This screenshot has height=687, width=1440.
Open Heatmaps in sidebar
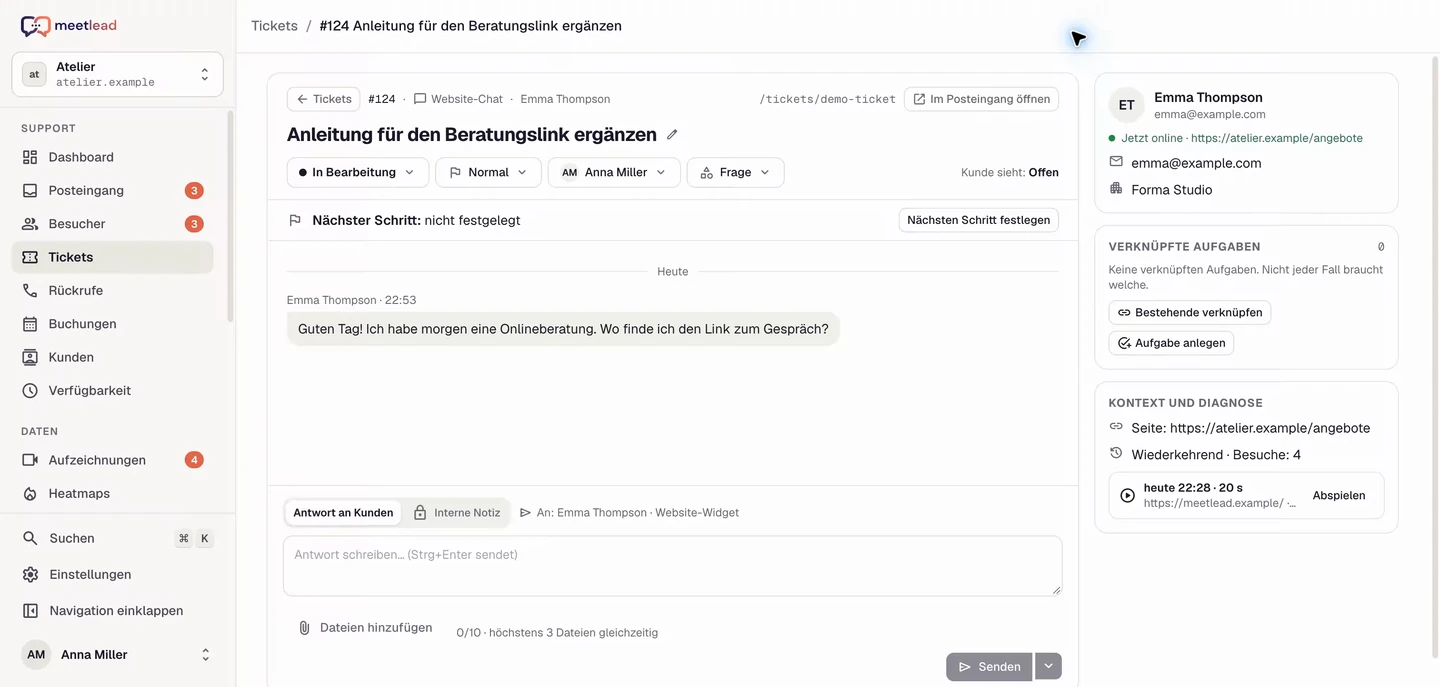coord(113,493)
